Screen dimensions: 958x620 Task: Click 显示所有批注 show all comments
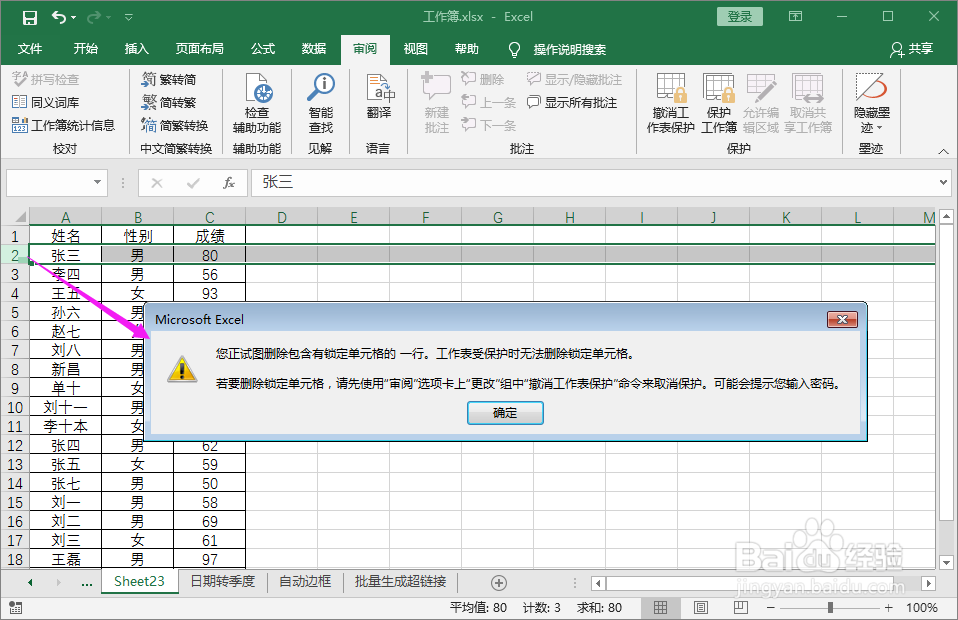(572, 103)
